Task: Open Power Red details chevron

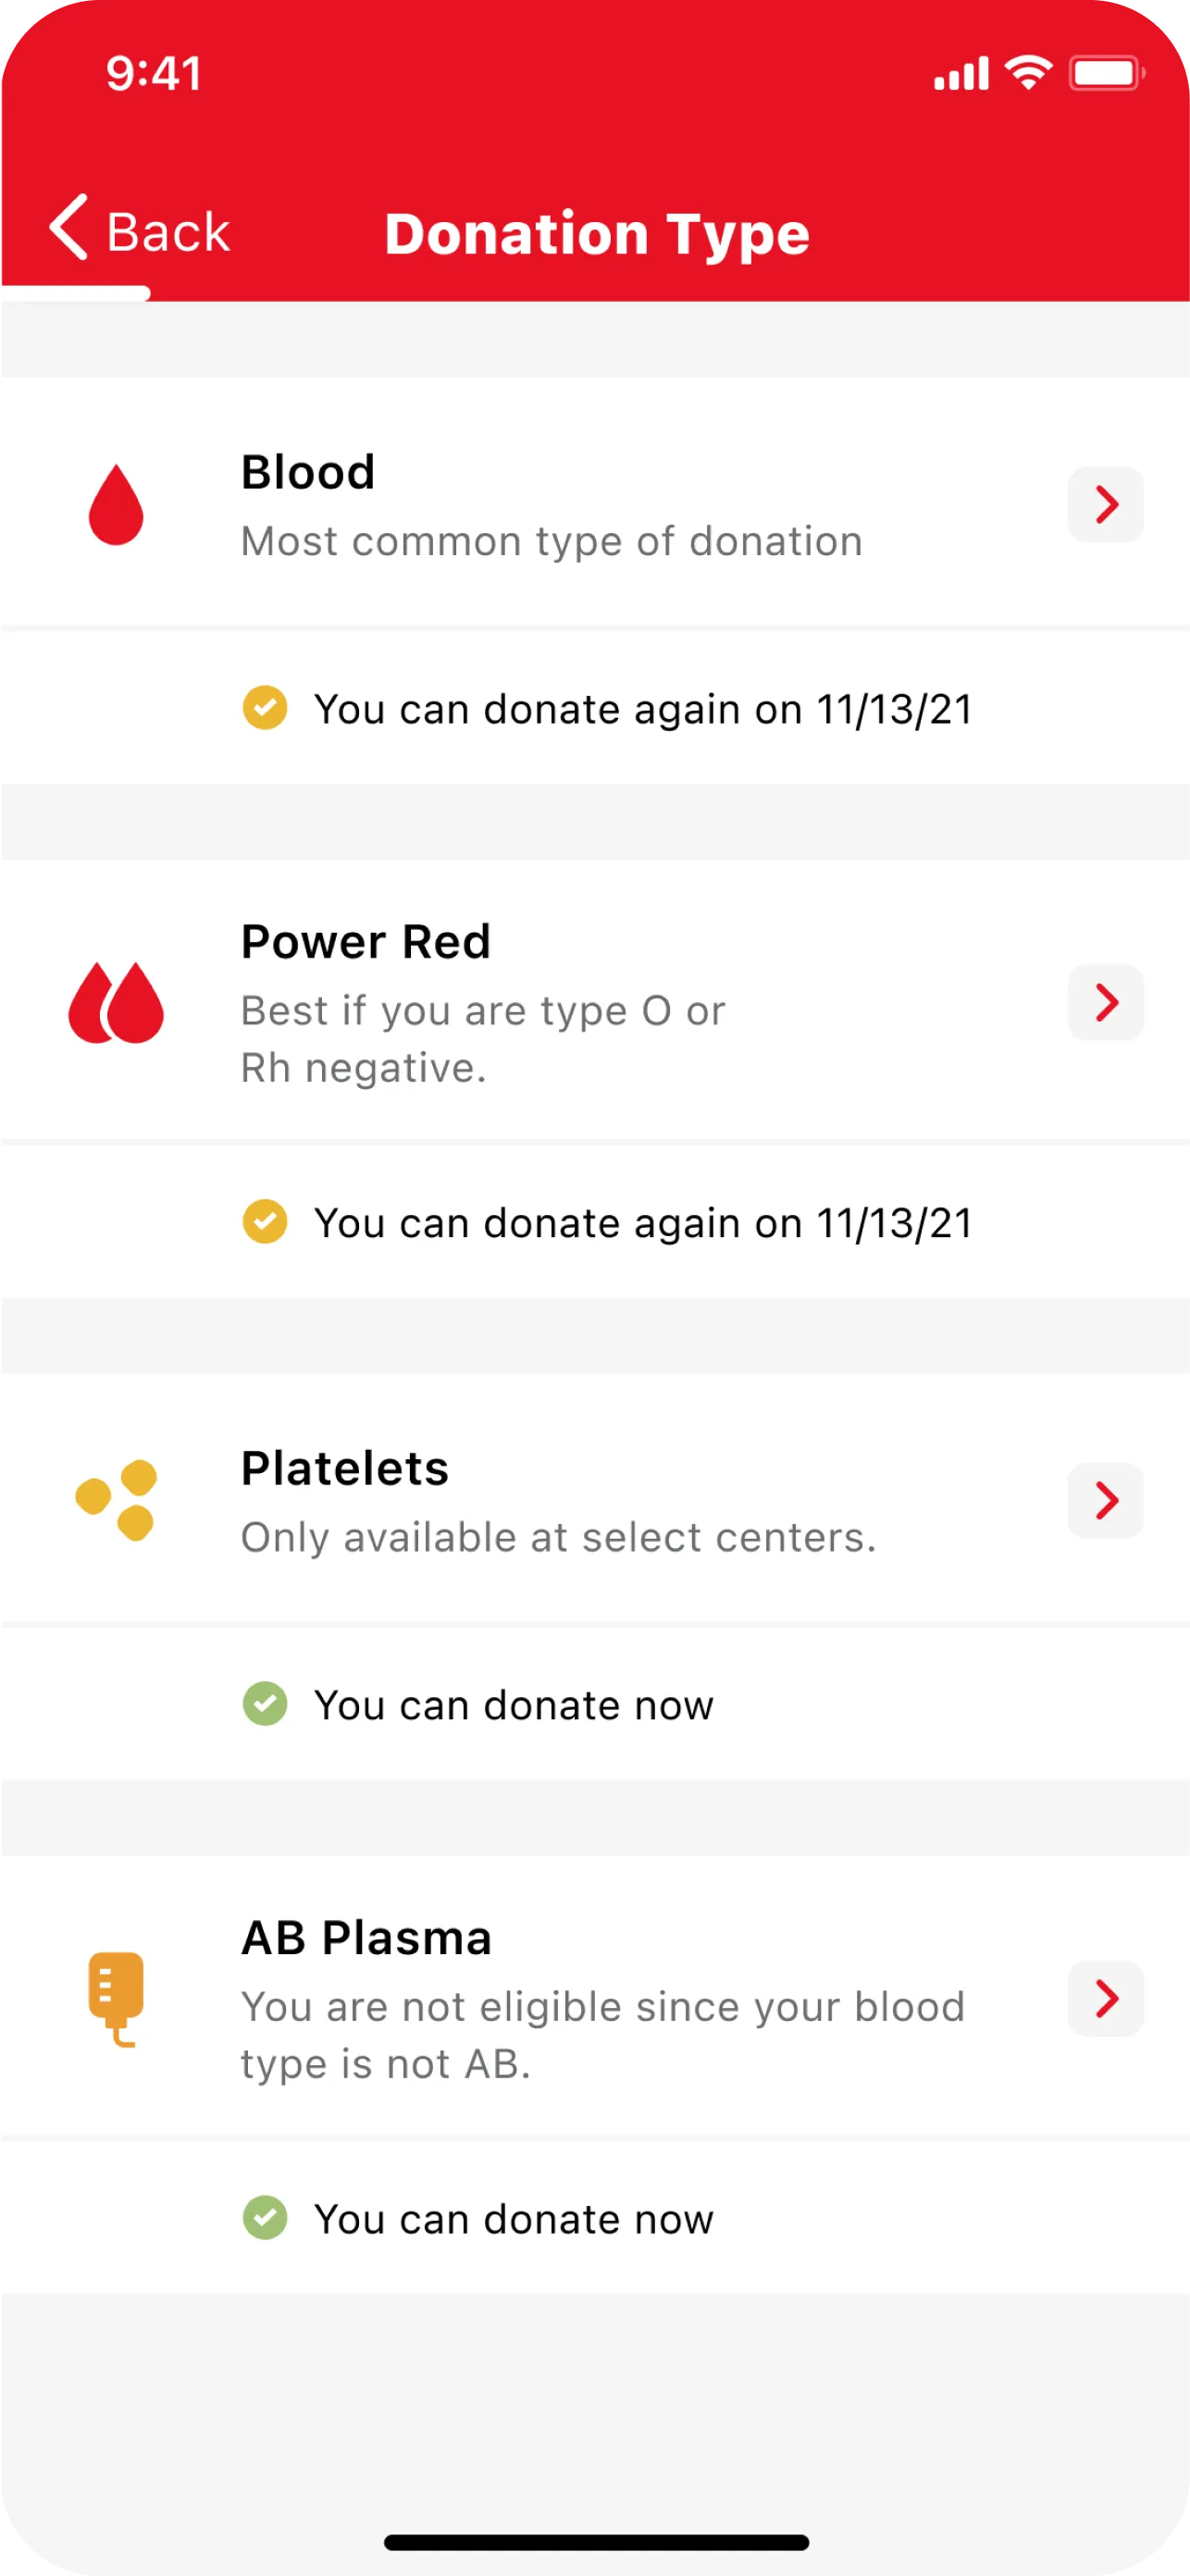Action: pyautogui.click(x=1106, y=1002)
